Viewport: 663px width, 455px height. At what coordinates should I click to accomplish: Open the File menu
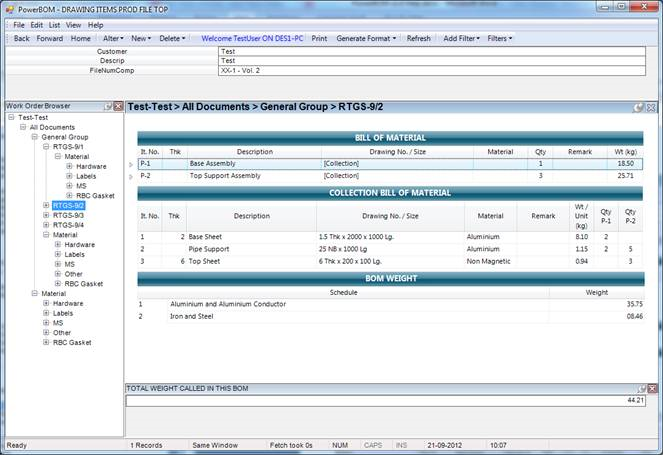[19, 24]
